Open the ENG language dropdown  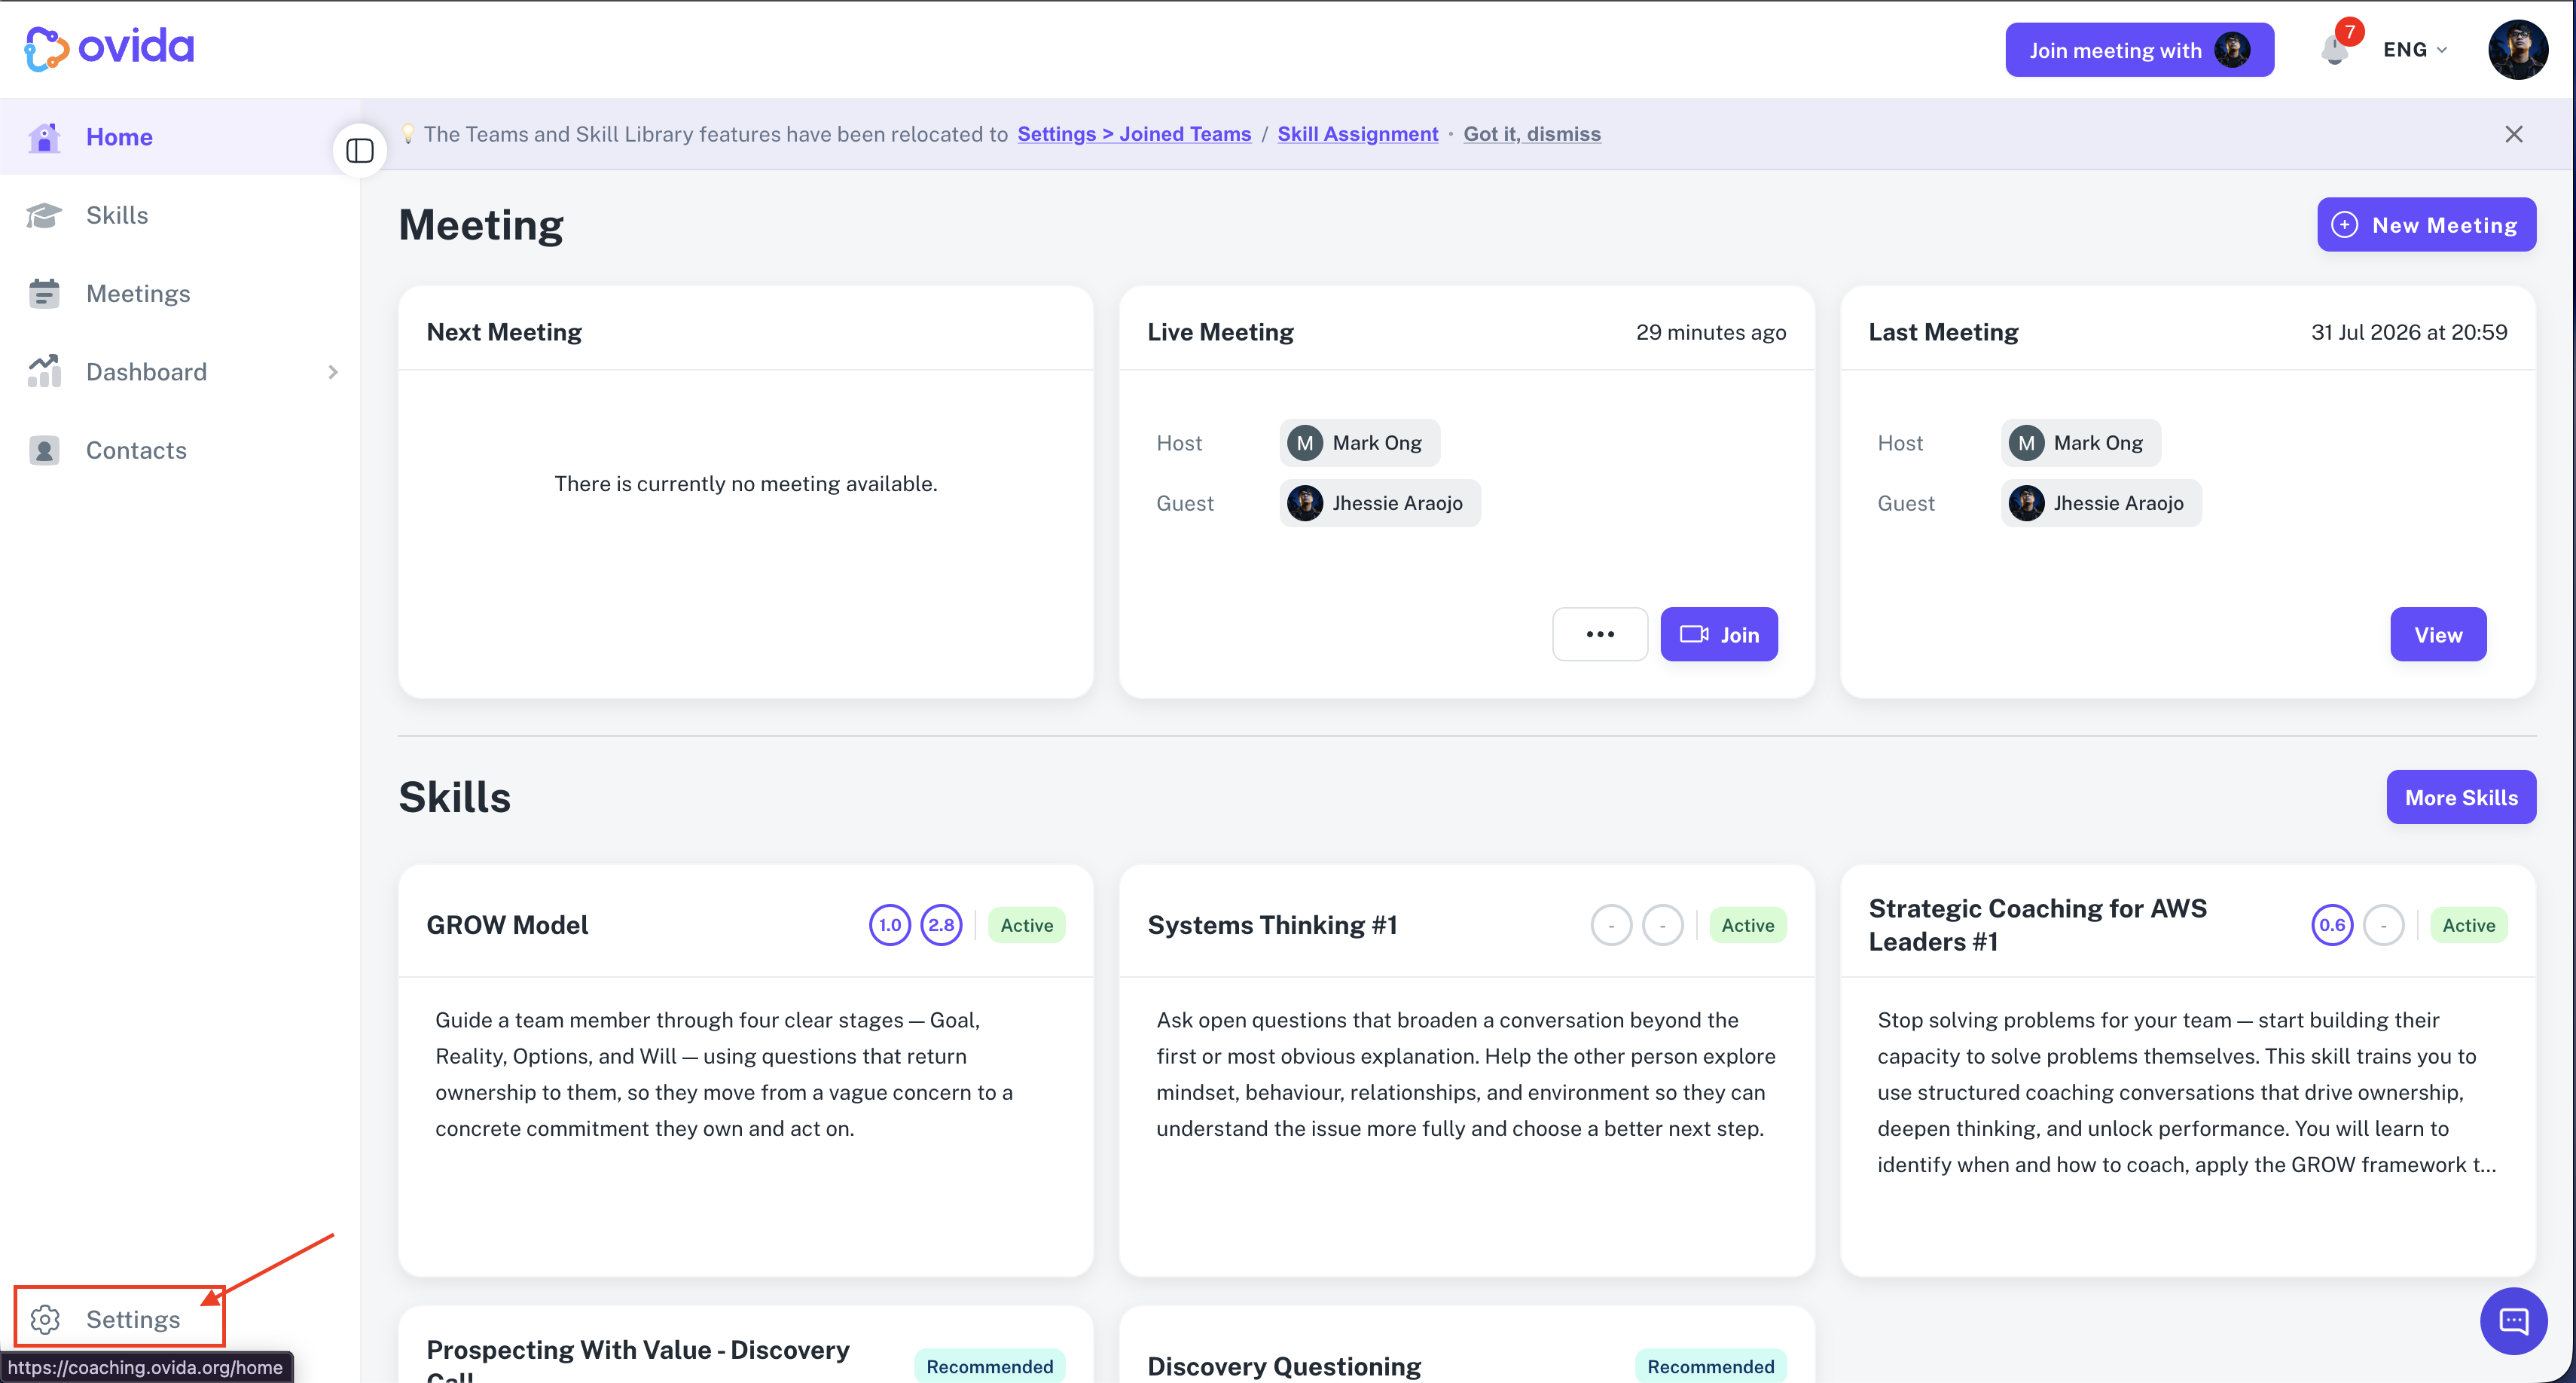(2415, 50)
